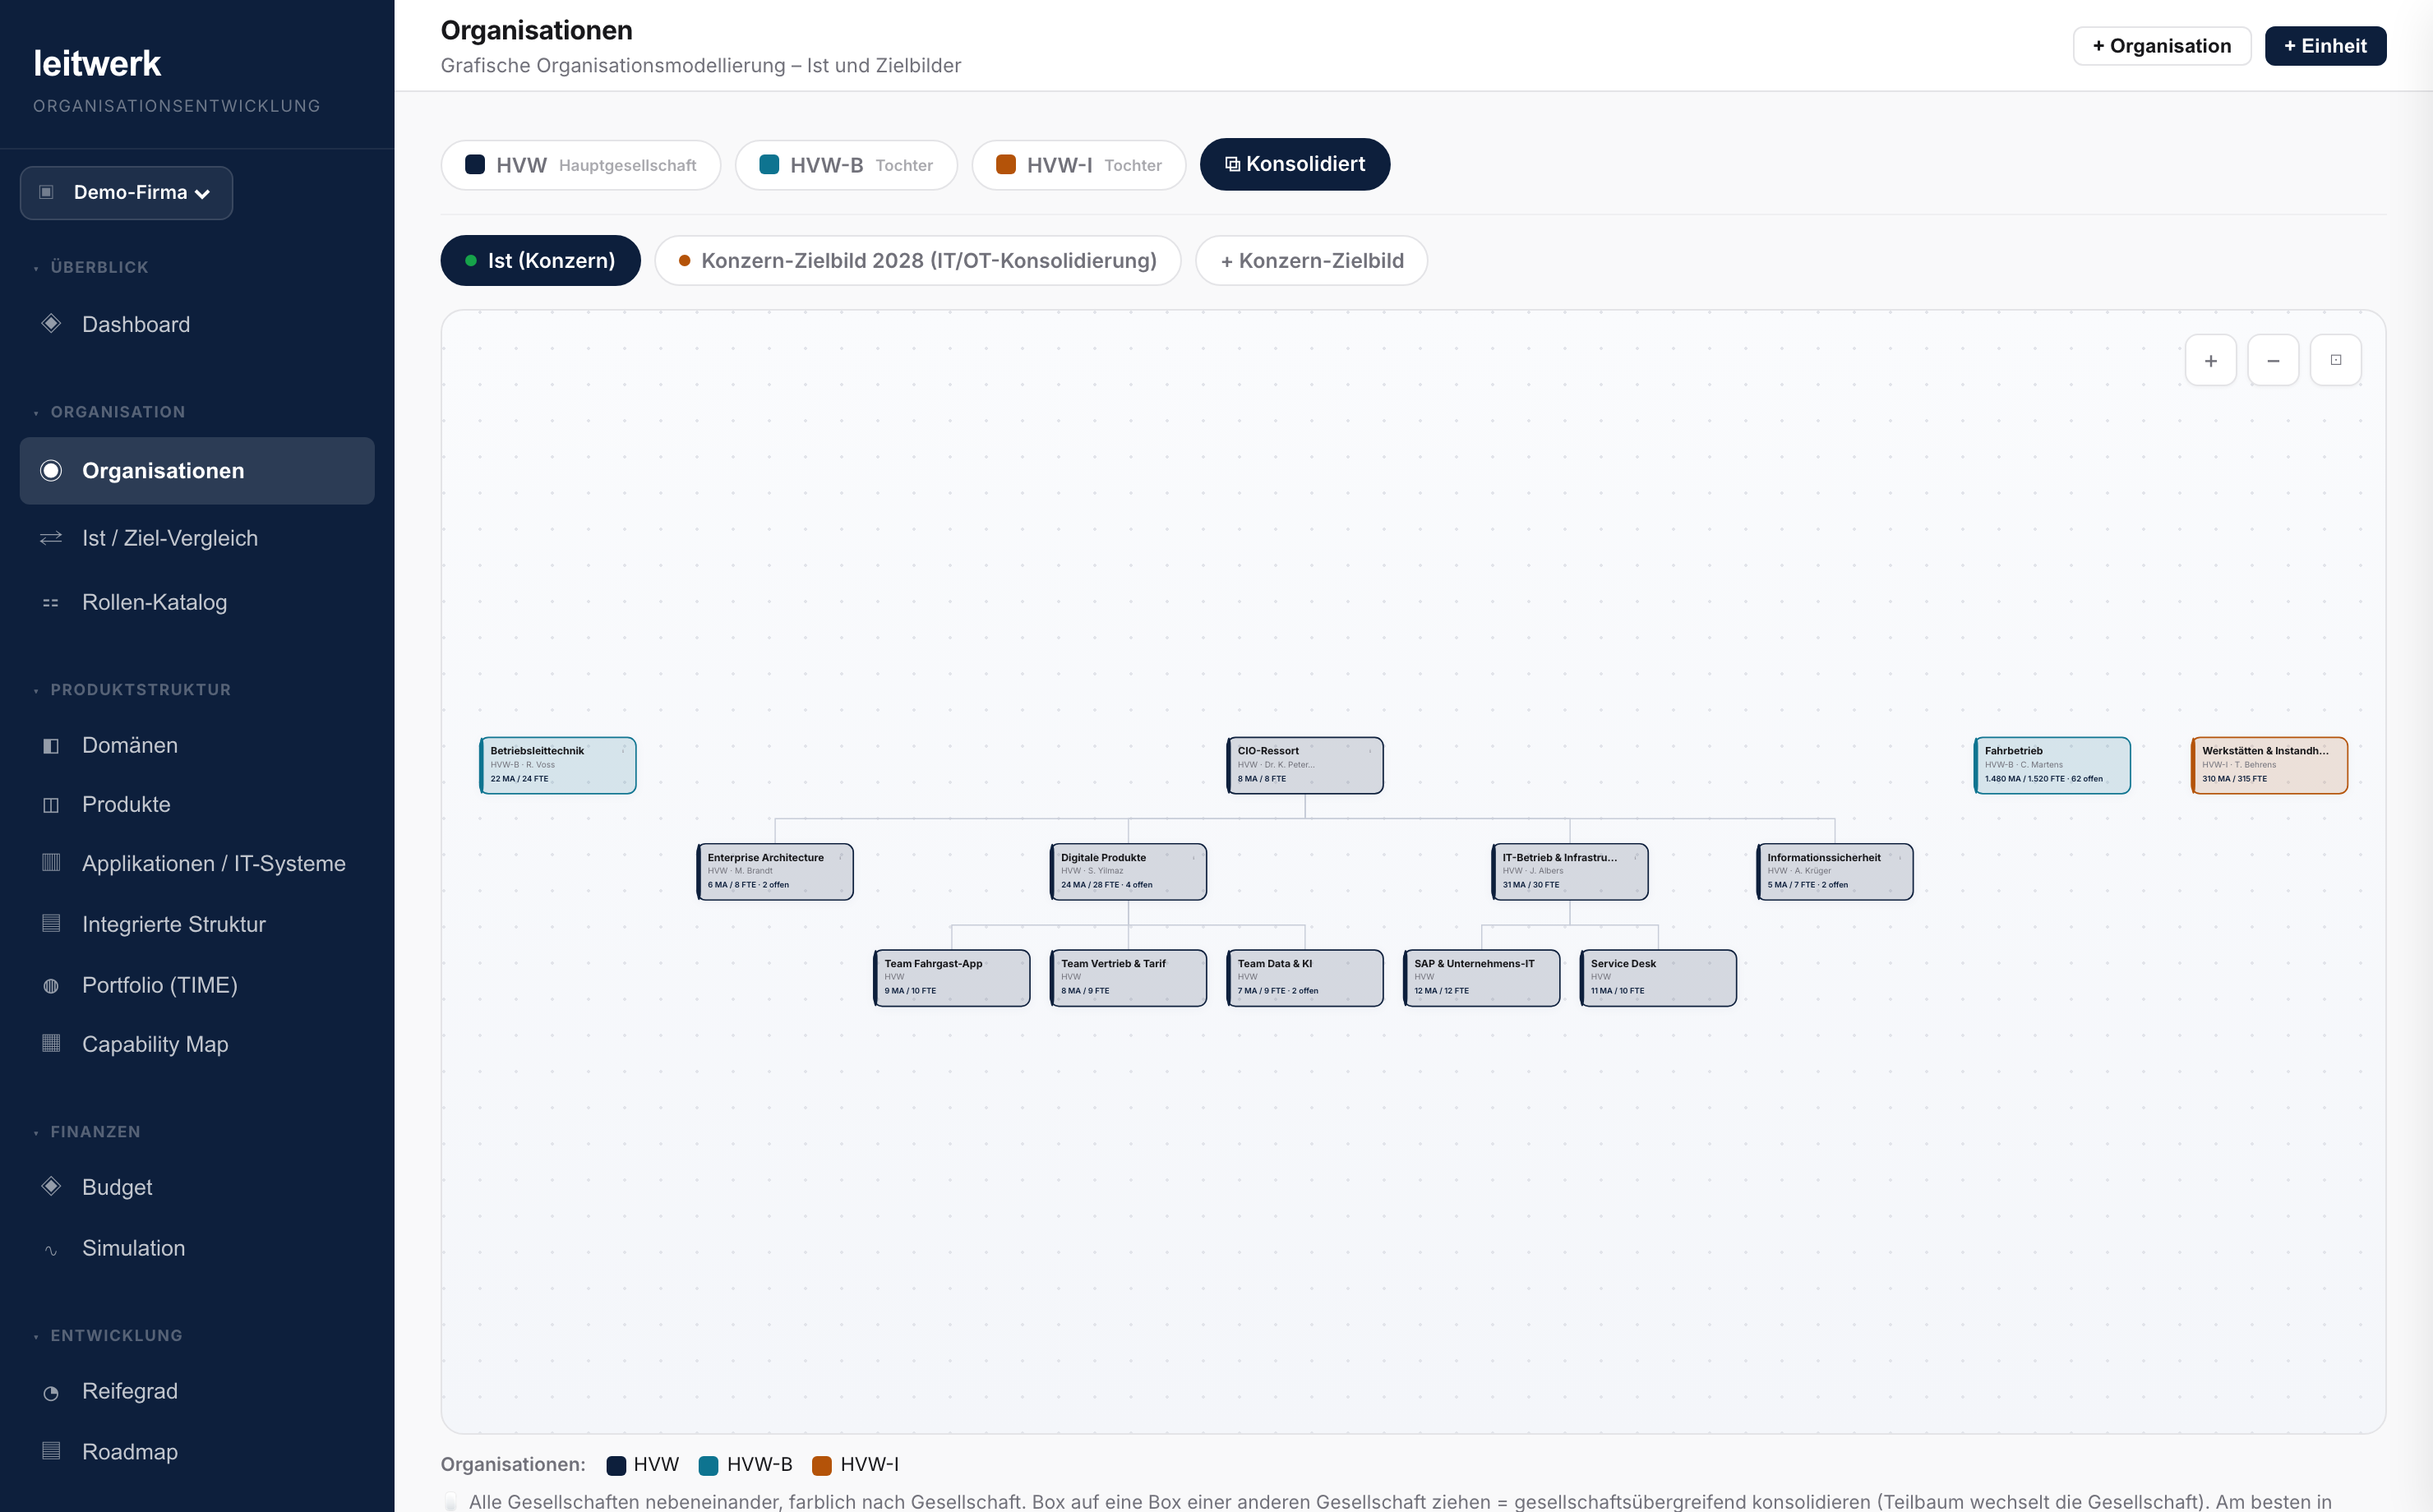The image size is (2433, 1512).
Task: Select the Ist (Konzern) scenario tab
Action: click(540, 261)
